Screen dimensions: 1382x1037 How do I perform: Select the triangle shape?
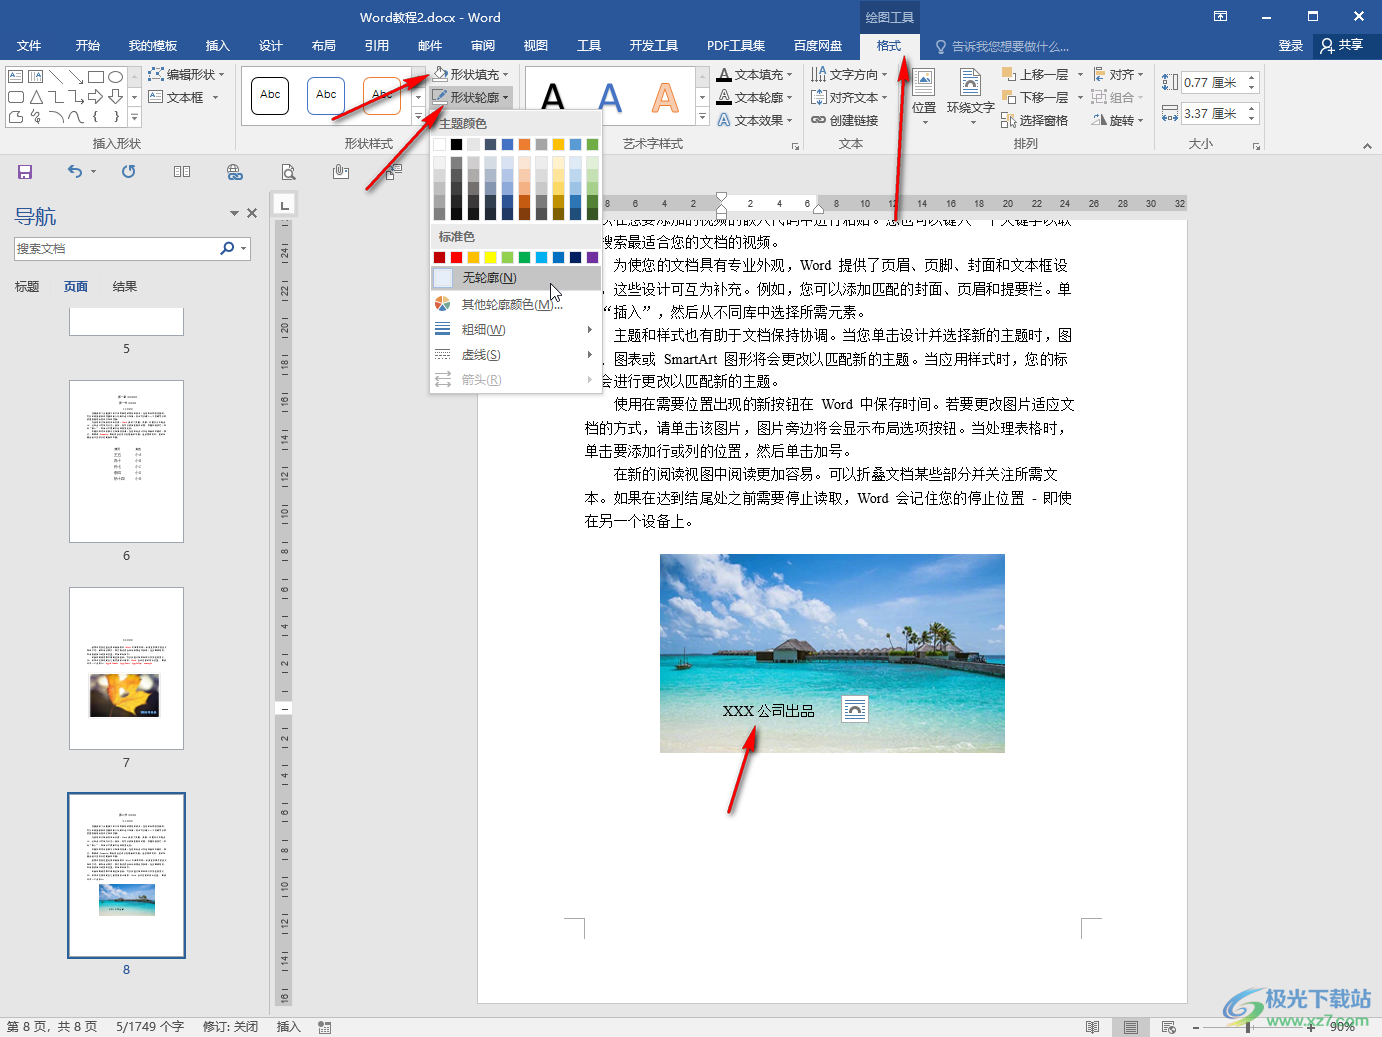tap(36, 97)
